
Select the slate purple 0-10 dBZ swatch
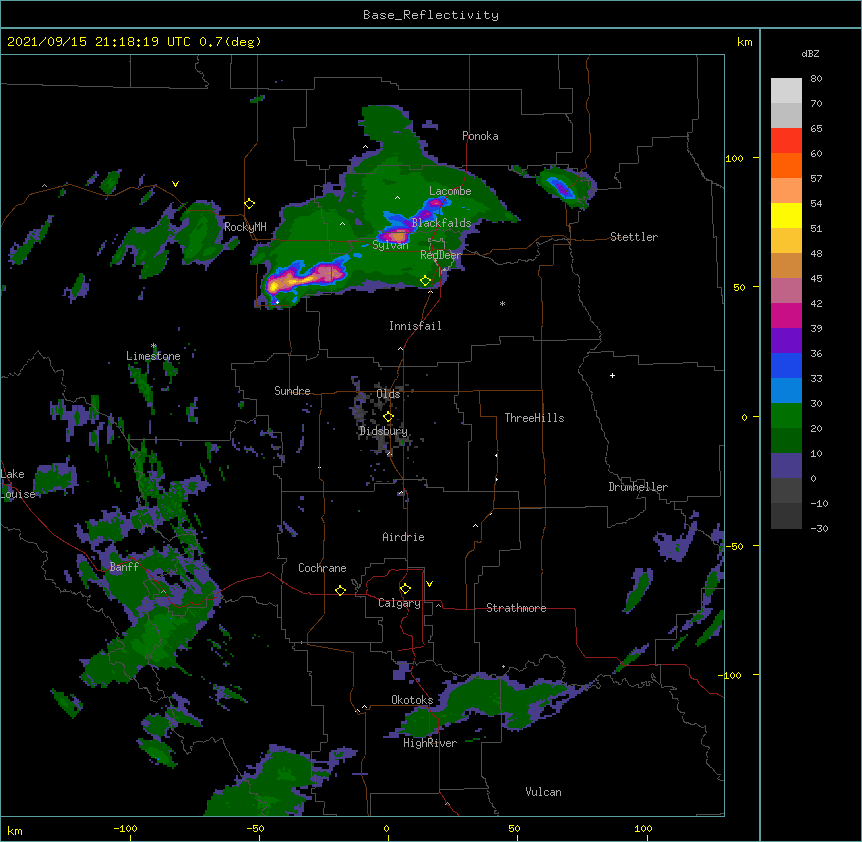tap(786, 466)
